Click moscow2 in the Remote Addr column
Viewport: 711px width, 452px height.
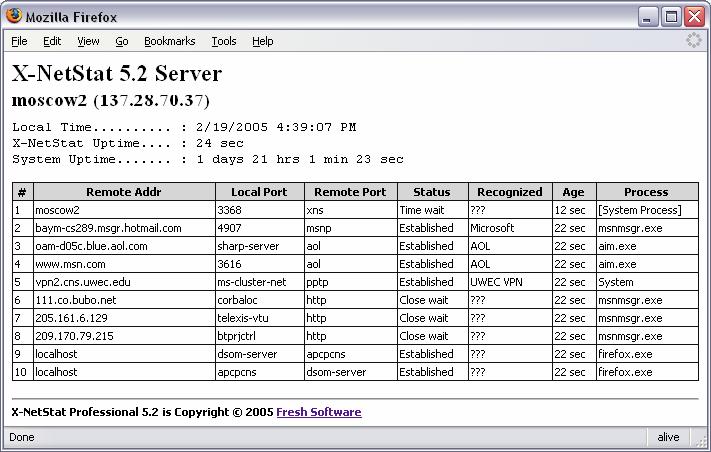[58, 210]
